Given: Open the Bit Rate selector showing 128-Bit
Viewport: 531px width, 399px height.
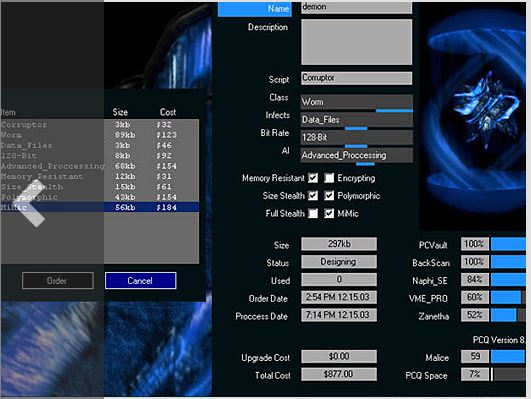Looking at the screenshot, I should (x=357, y=137).
